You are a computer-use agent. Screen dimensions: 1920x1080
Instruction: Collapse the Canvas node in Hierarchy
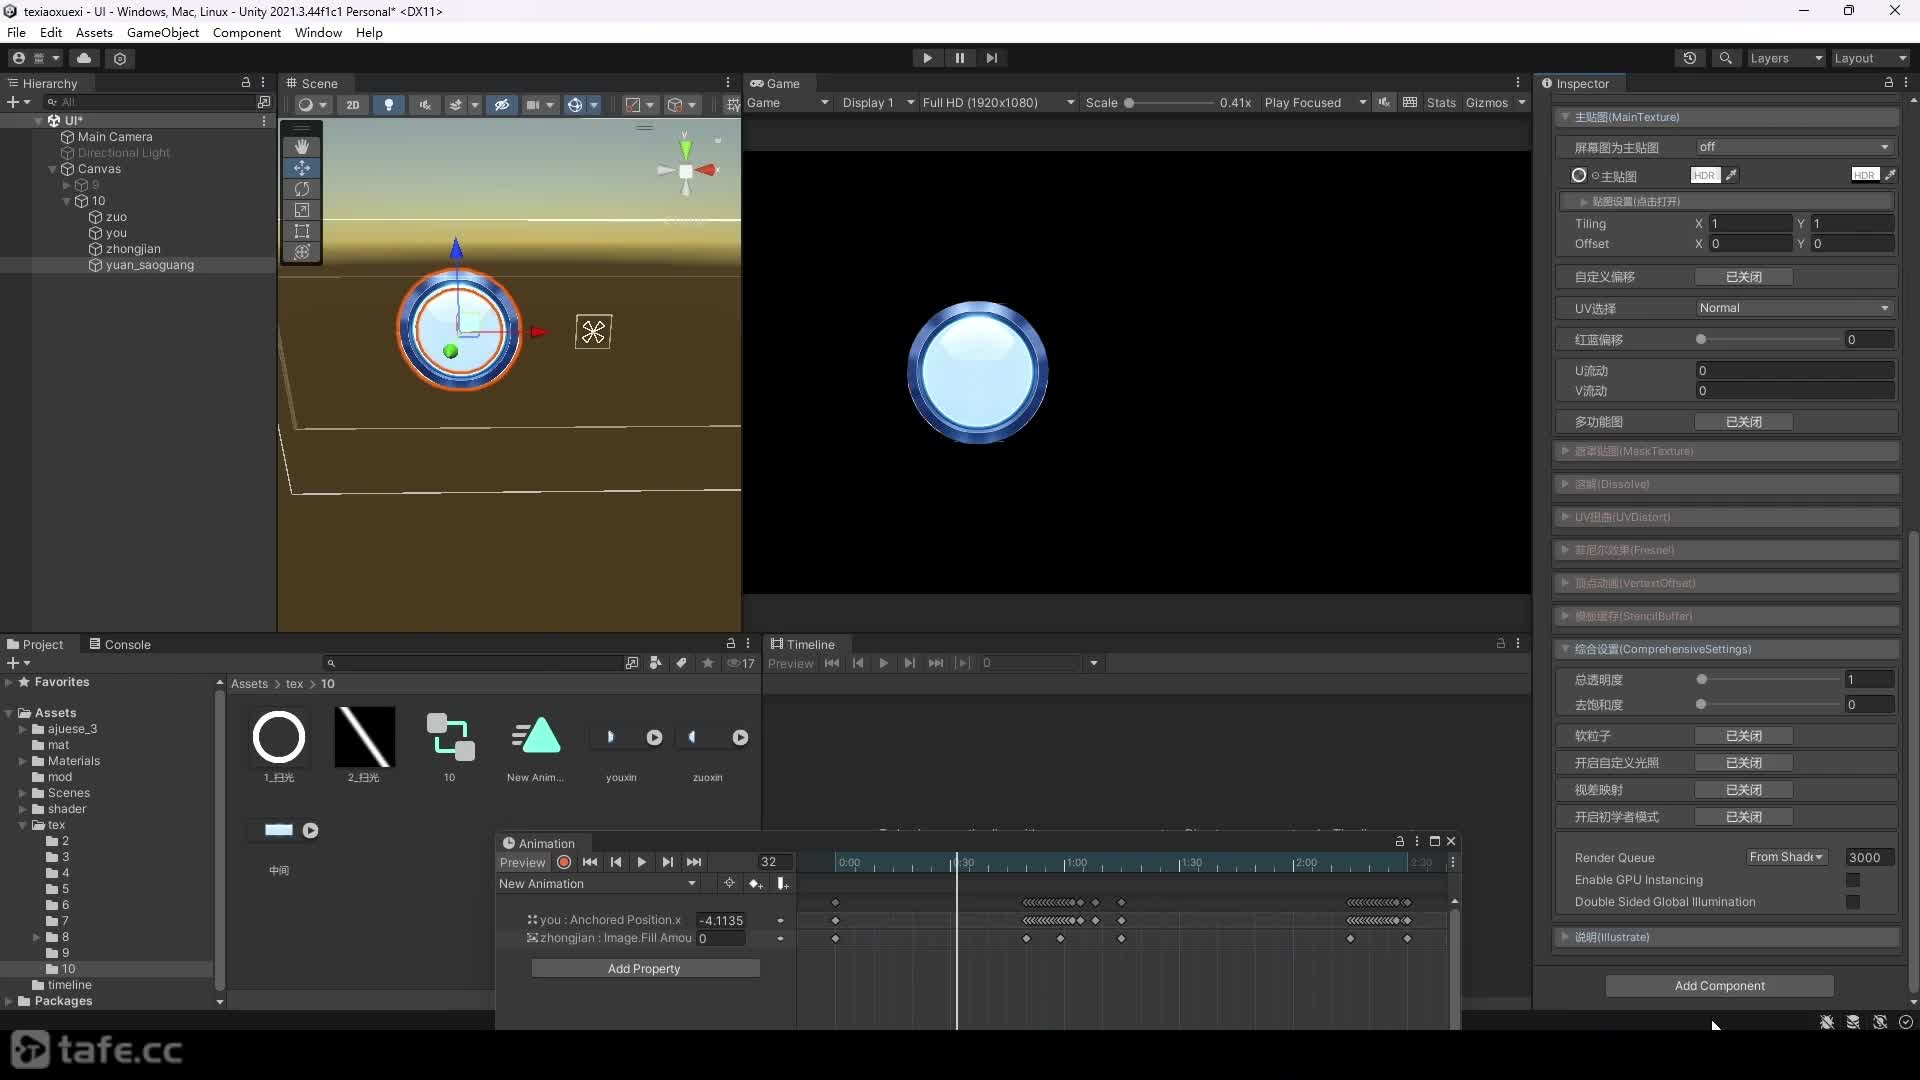[53, 169]
